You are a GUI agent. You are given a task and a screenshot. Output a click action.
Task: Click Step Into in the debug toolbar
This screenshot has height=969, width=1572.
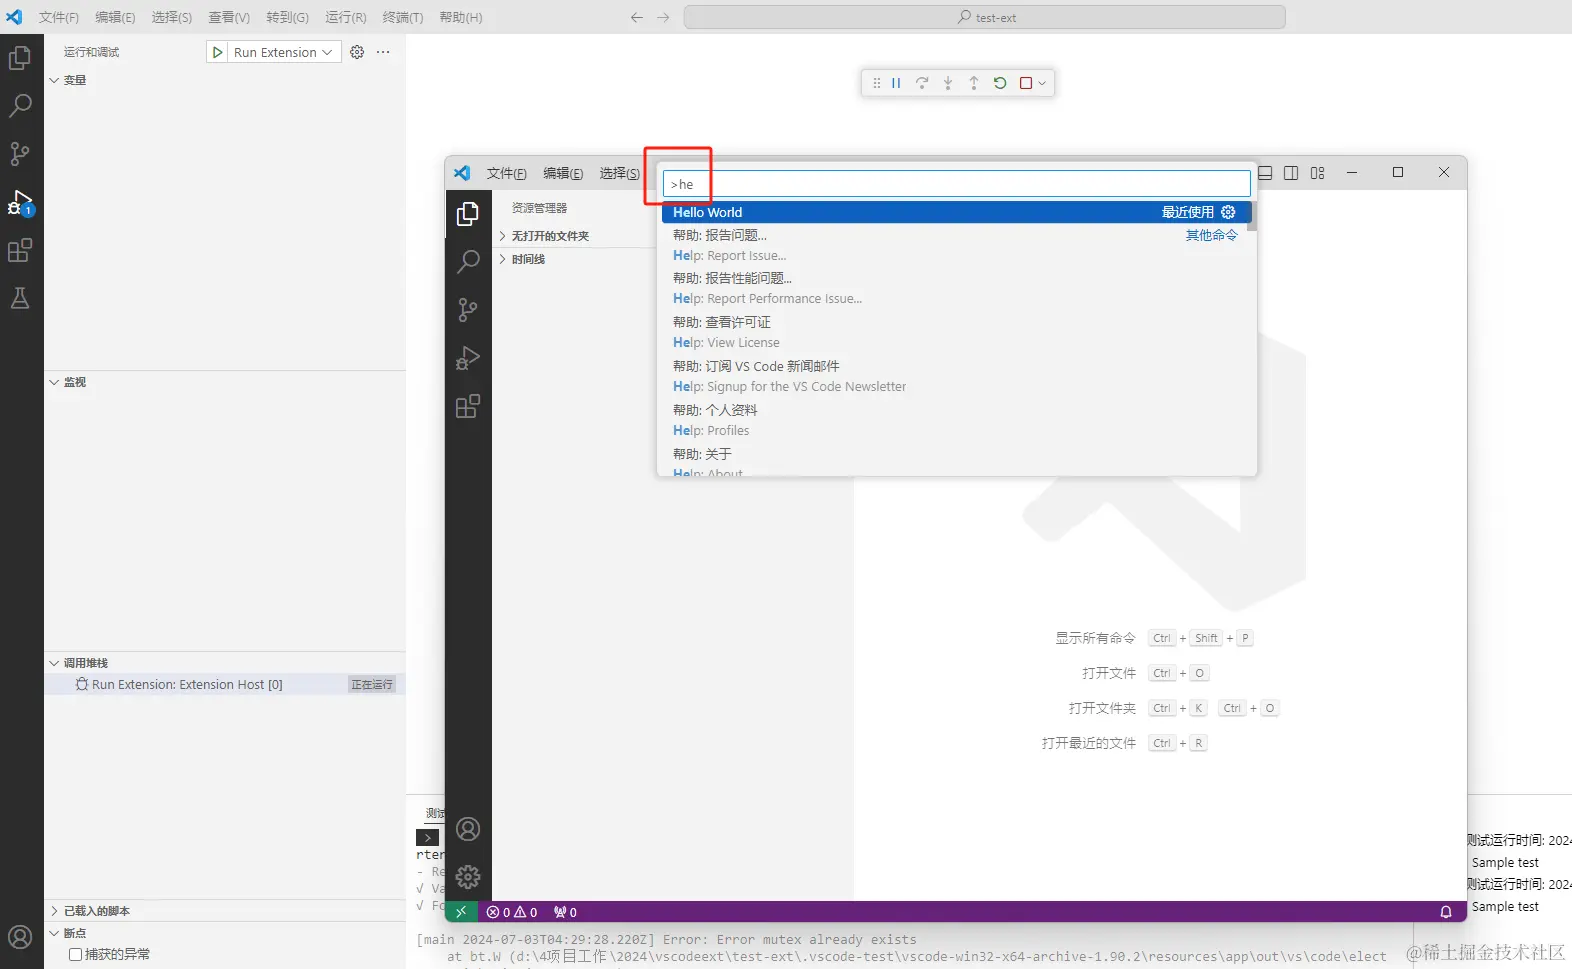[948, 83]
